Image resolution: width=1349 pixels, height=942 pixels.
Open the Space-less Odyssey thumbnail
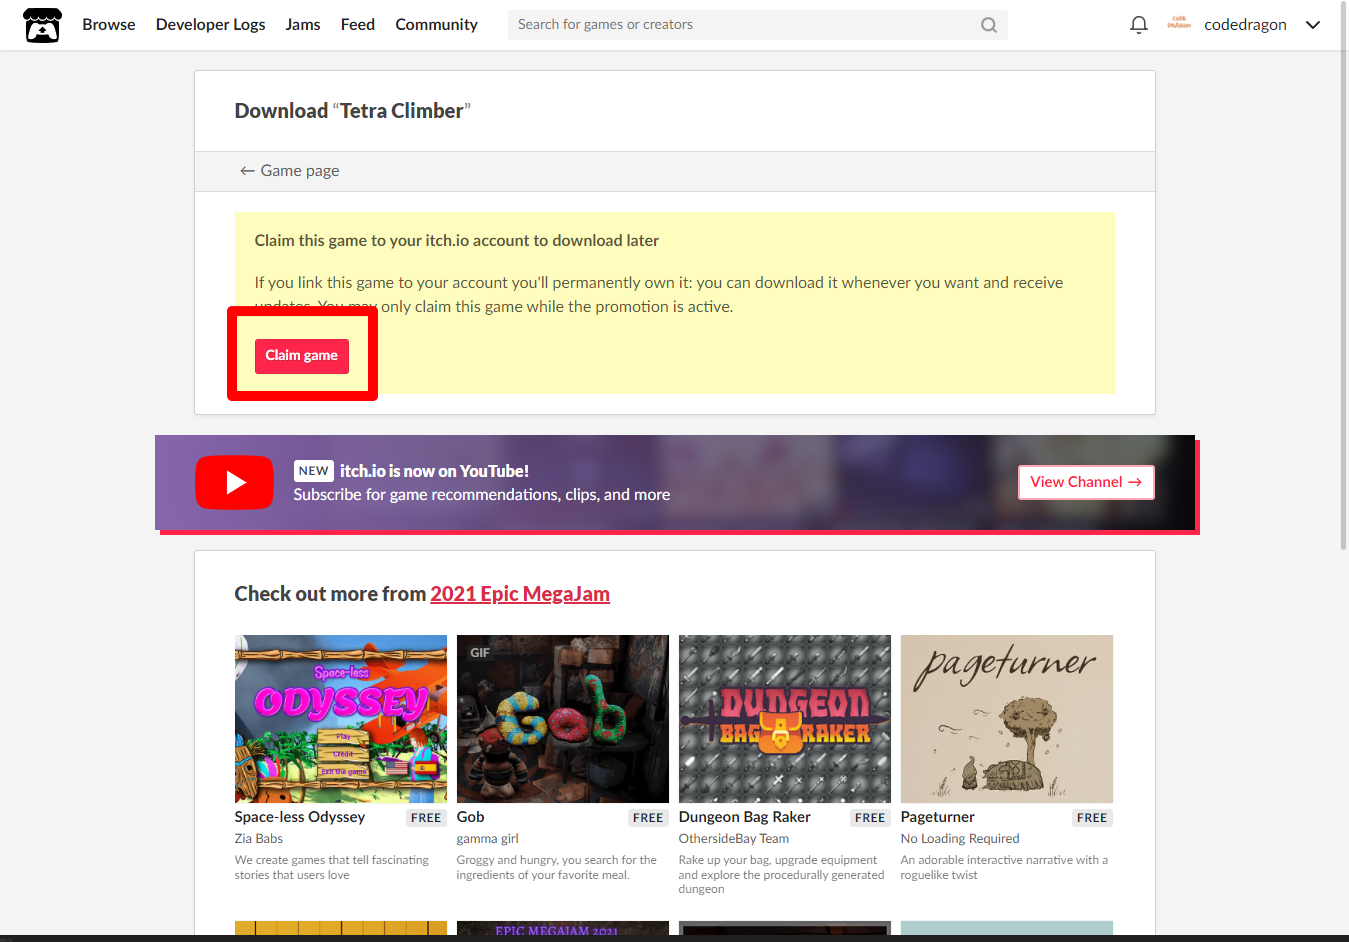tap(341, 719)
